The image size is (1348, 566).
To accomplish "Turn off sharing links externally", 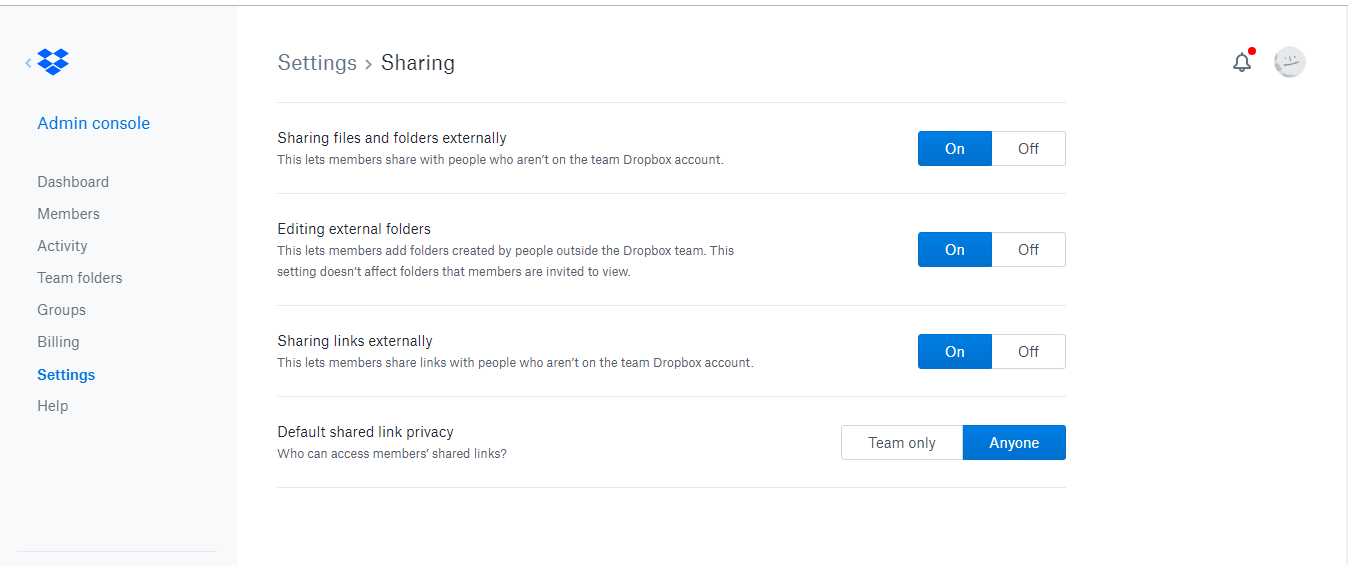I will 1029,351.
